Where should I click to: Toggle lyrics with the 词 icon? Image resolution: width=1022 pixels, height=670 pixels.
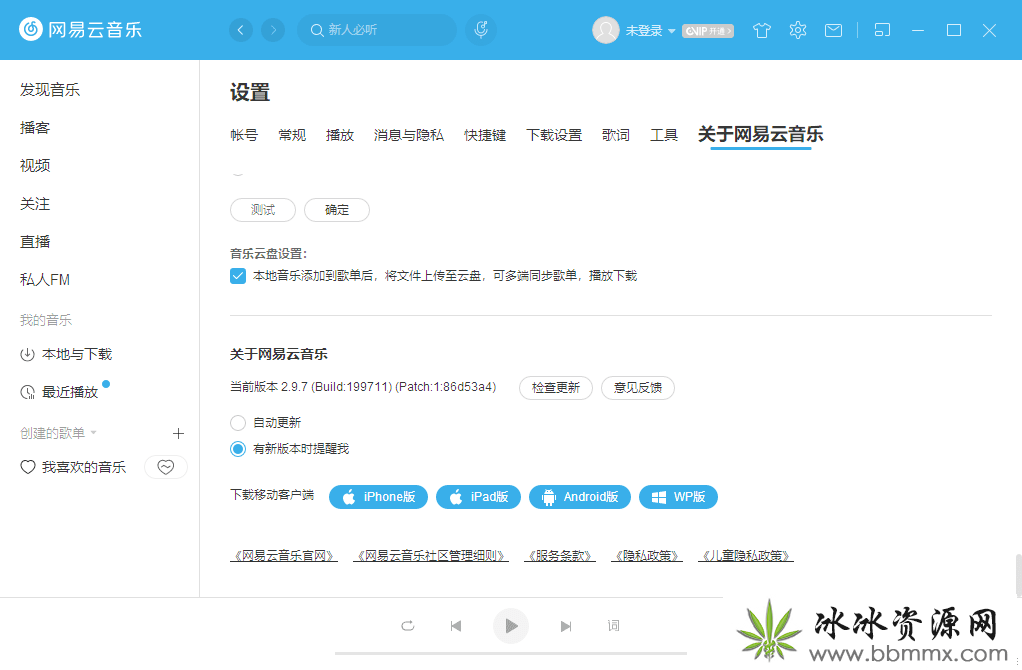click(613, 626)
